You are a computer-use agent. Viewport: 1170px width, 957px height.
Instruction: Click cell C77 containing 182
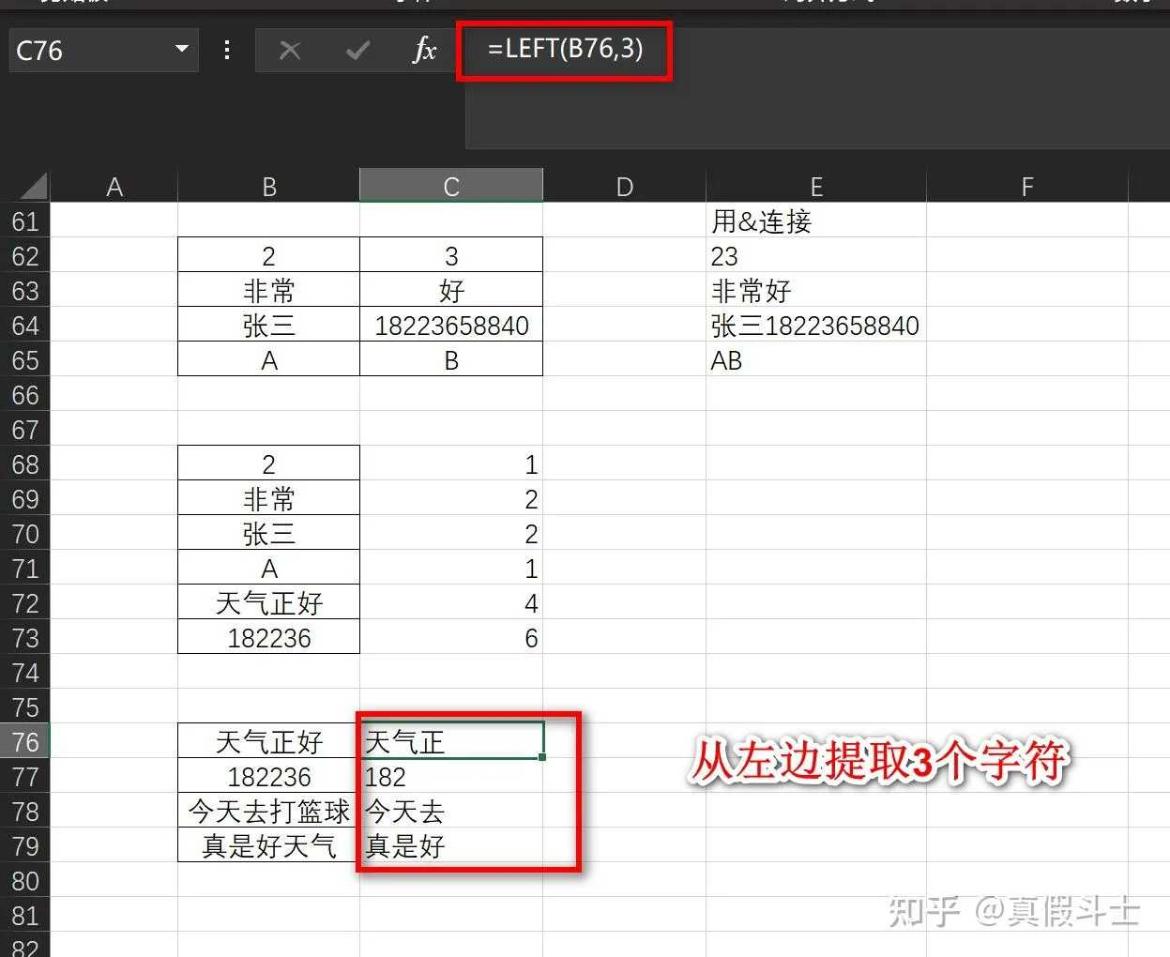(451, 776)
